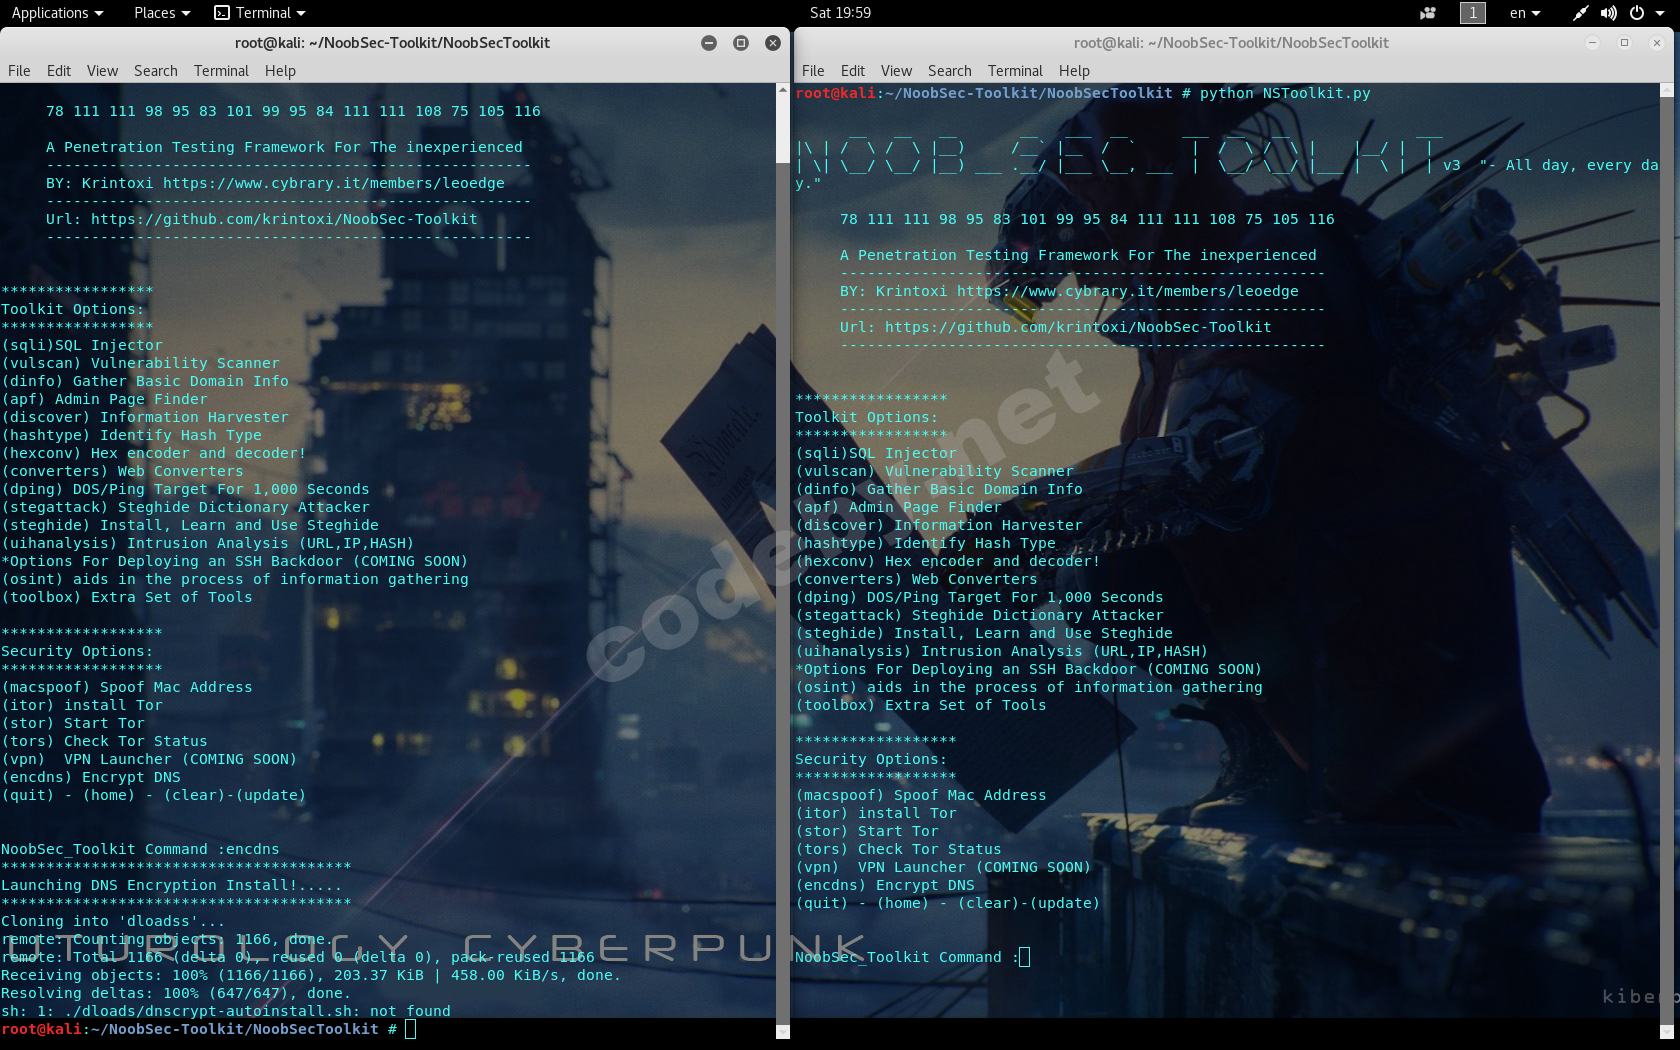
Task: Click the pen icon in the system tray
Action: point(1580,13)
